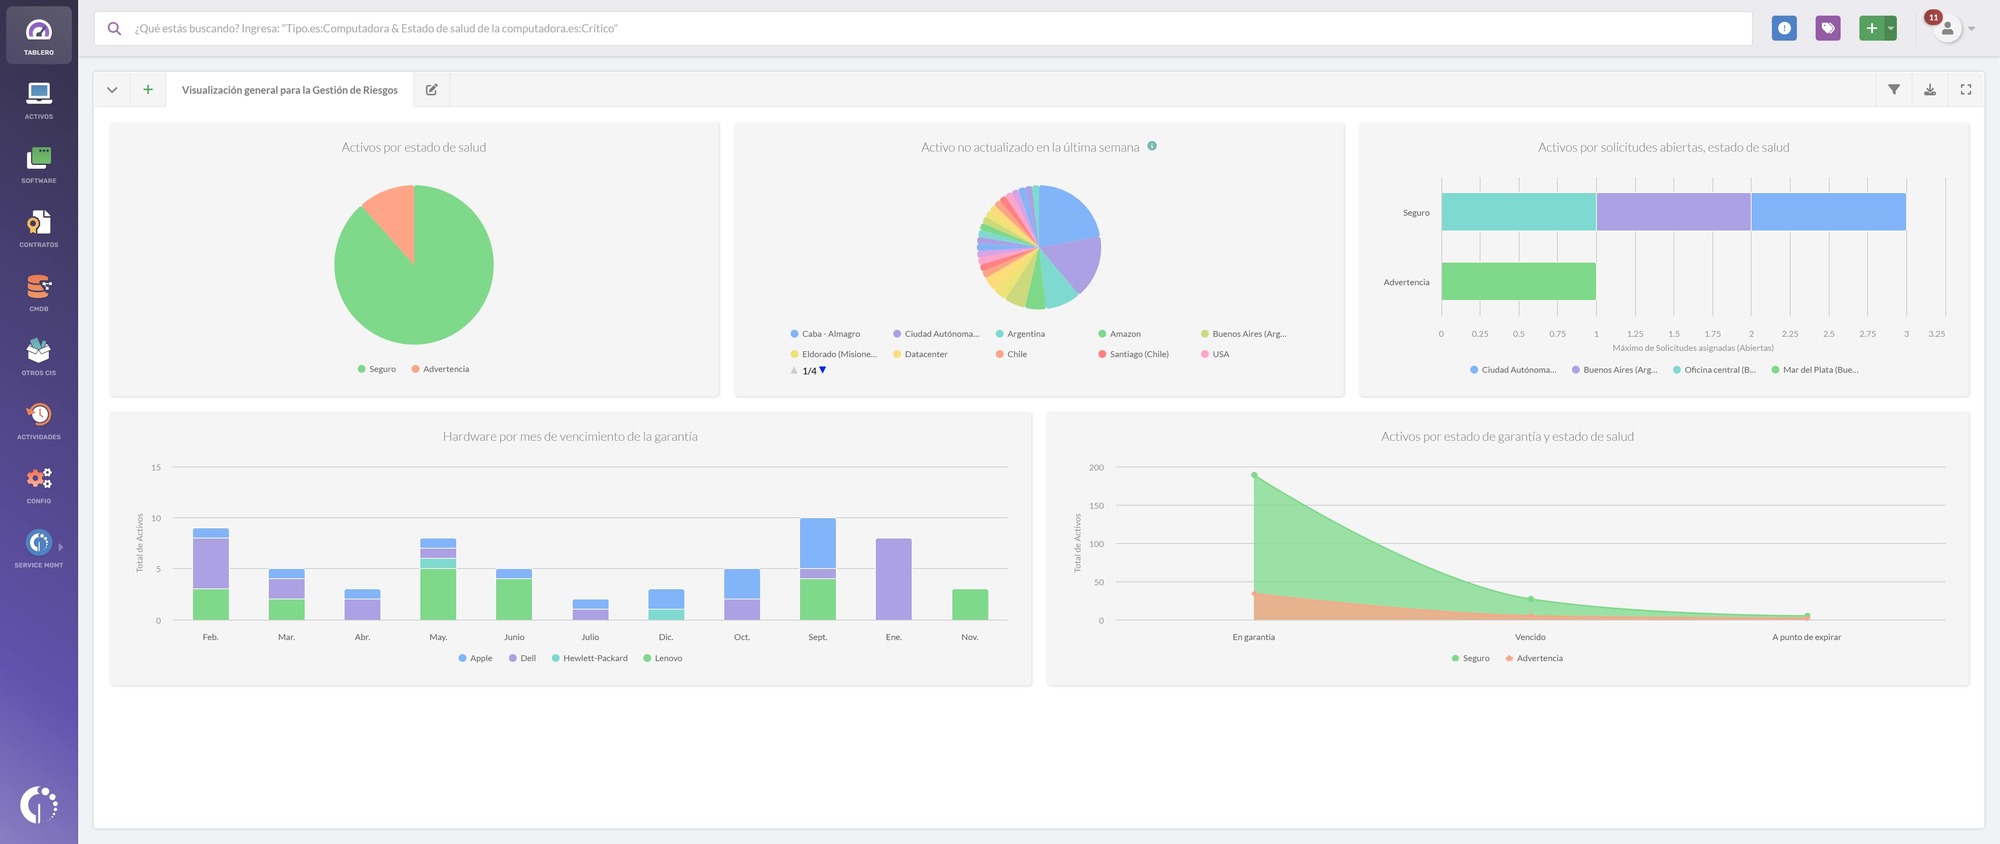2000x844 pixels.
Task: Toggle Seguro legend in warranty status chart
Action: 1470,658
